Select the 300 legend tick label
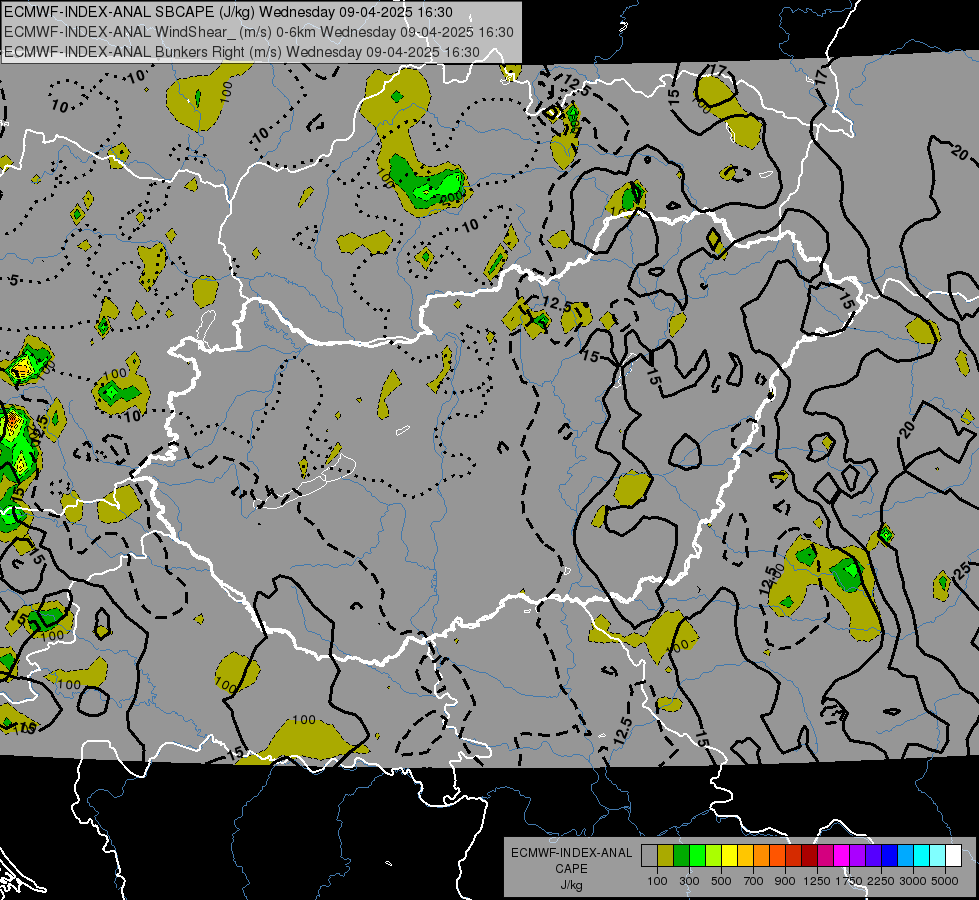Screen dimensions: 979x900 (x=689, y=881)
